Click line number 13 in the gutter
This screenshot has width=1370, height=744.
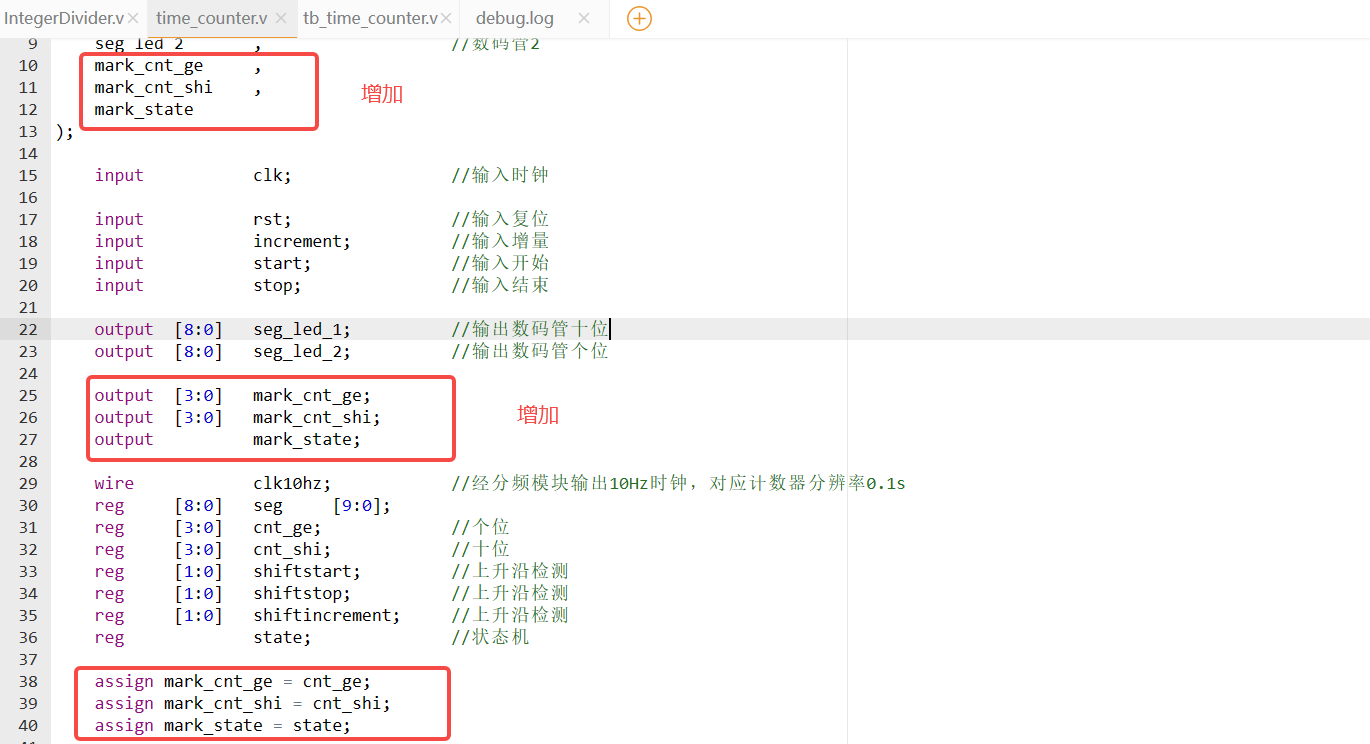click(27, 131)
